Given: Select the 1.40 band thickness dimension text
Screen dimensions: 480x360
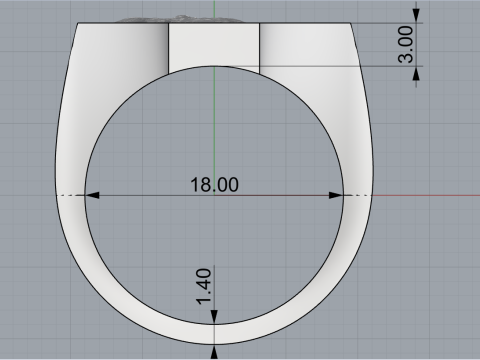Looking at the screenshot, I should 204,287.
